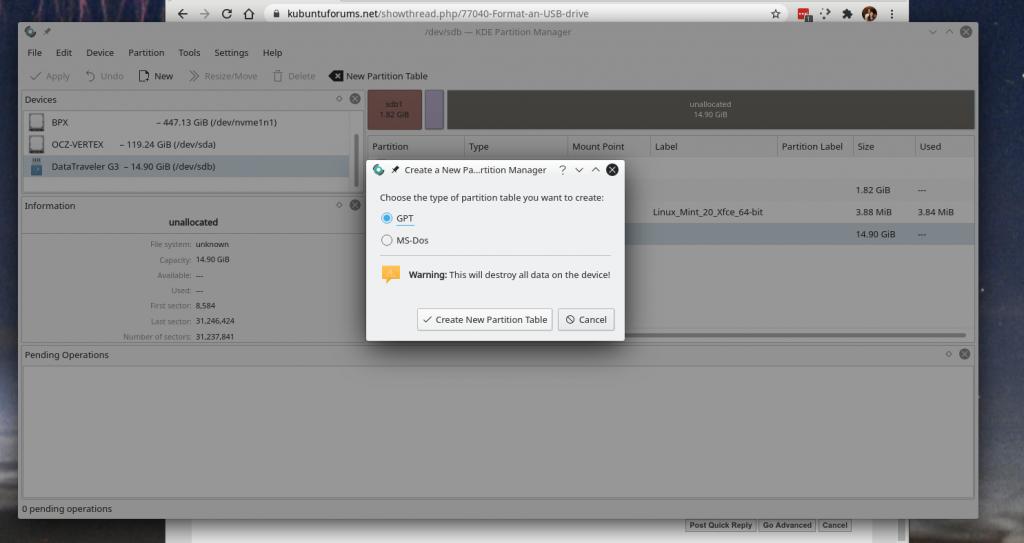Click the New partition toolbar icon
The image size is (1024, 543).
(x=144, y=76)
